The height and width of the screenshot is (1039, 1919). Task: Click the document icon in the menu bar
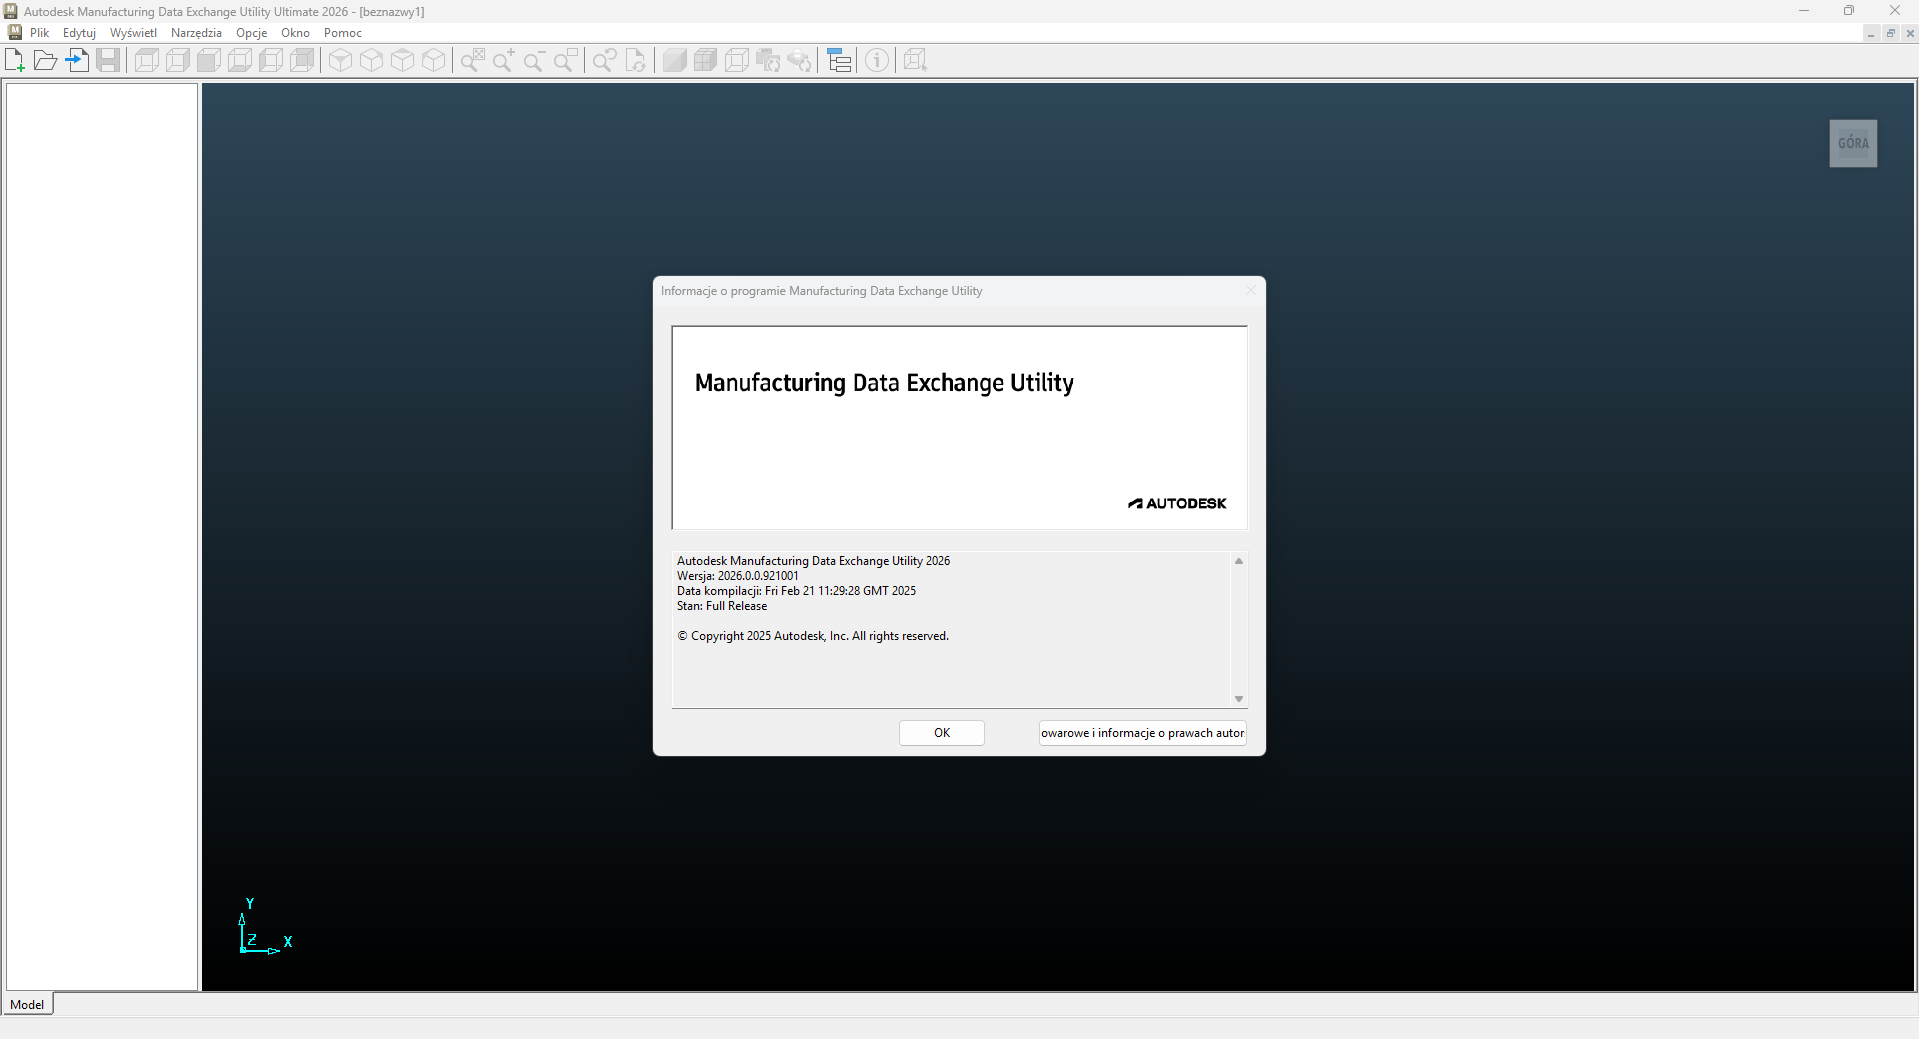[x=14, y=33]
